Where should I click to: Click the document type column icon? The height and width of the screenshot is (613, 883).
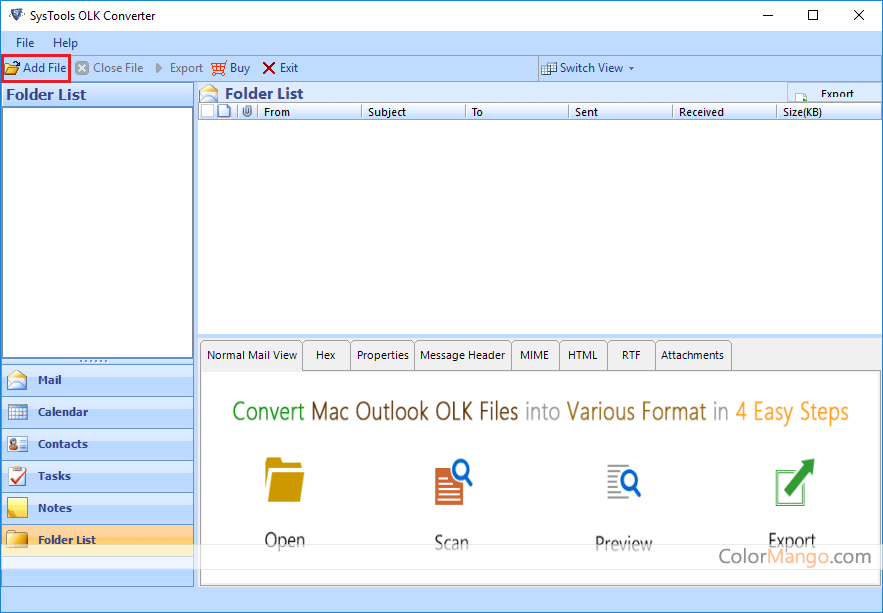(x=225, y=111)
